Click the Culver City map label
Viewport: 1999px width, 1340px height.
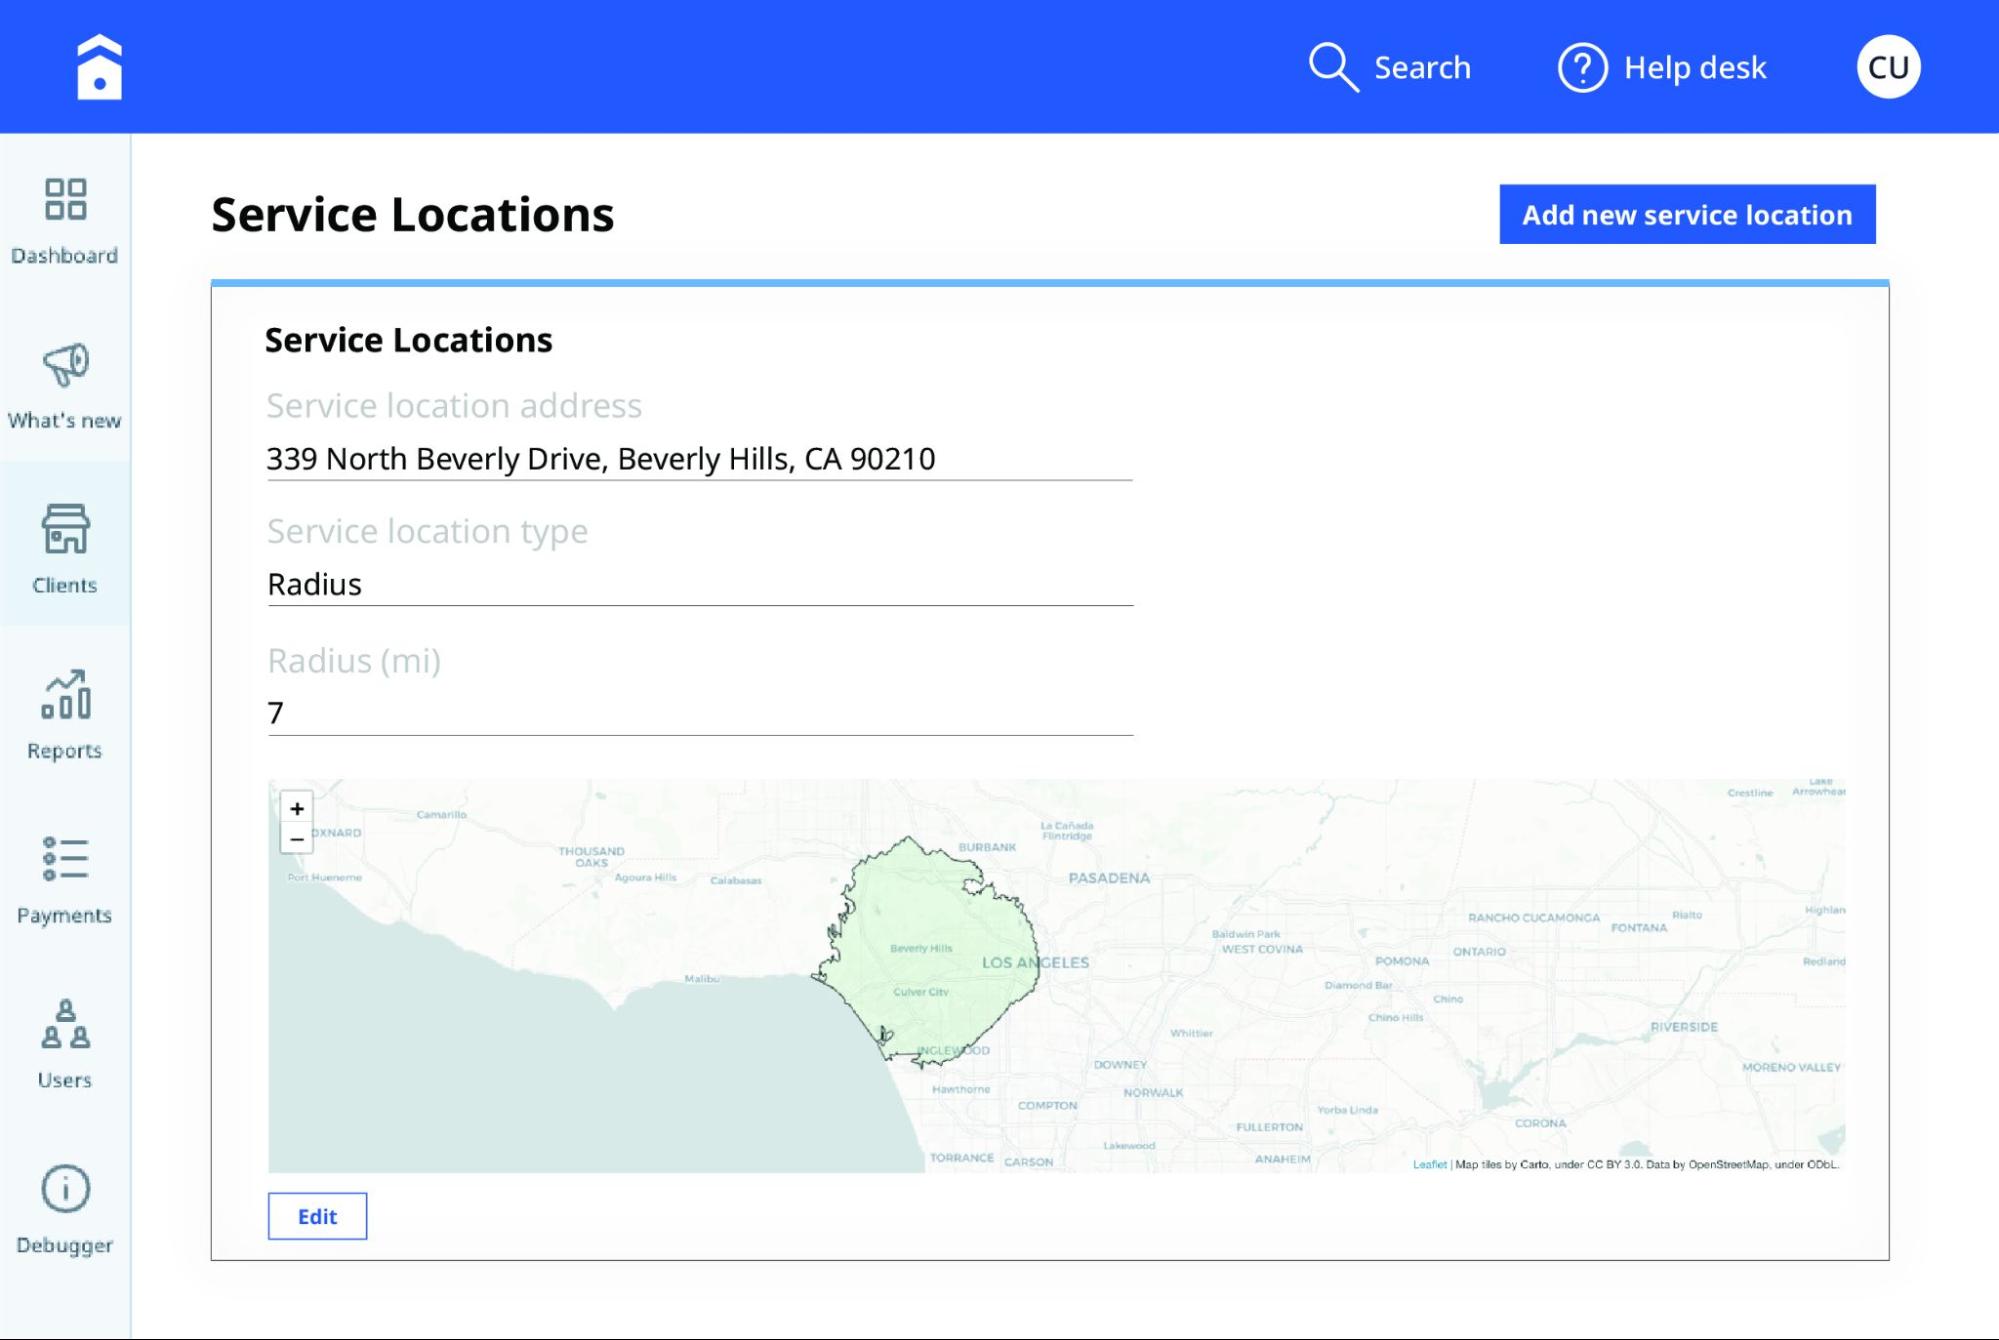click(920, 992)
